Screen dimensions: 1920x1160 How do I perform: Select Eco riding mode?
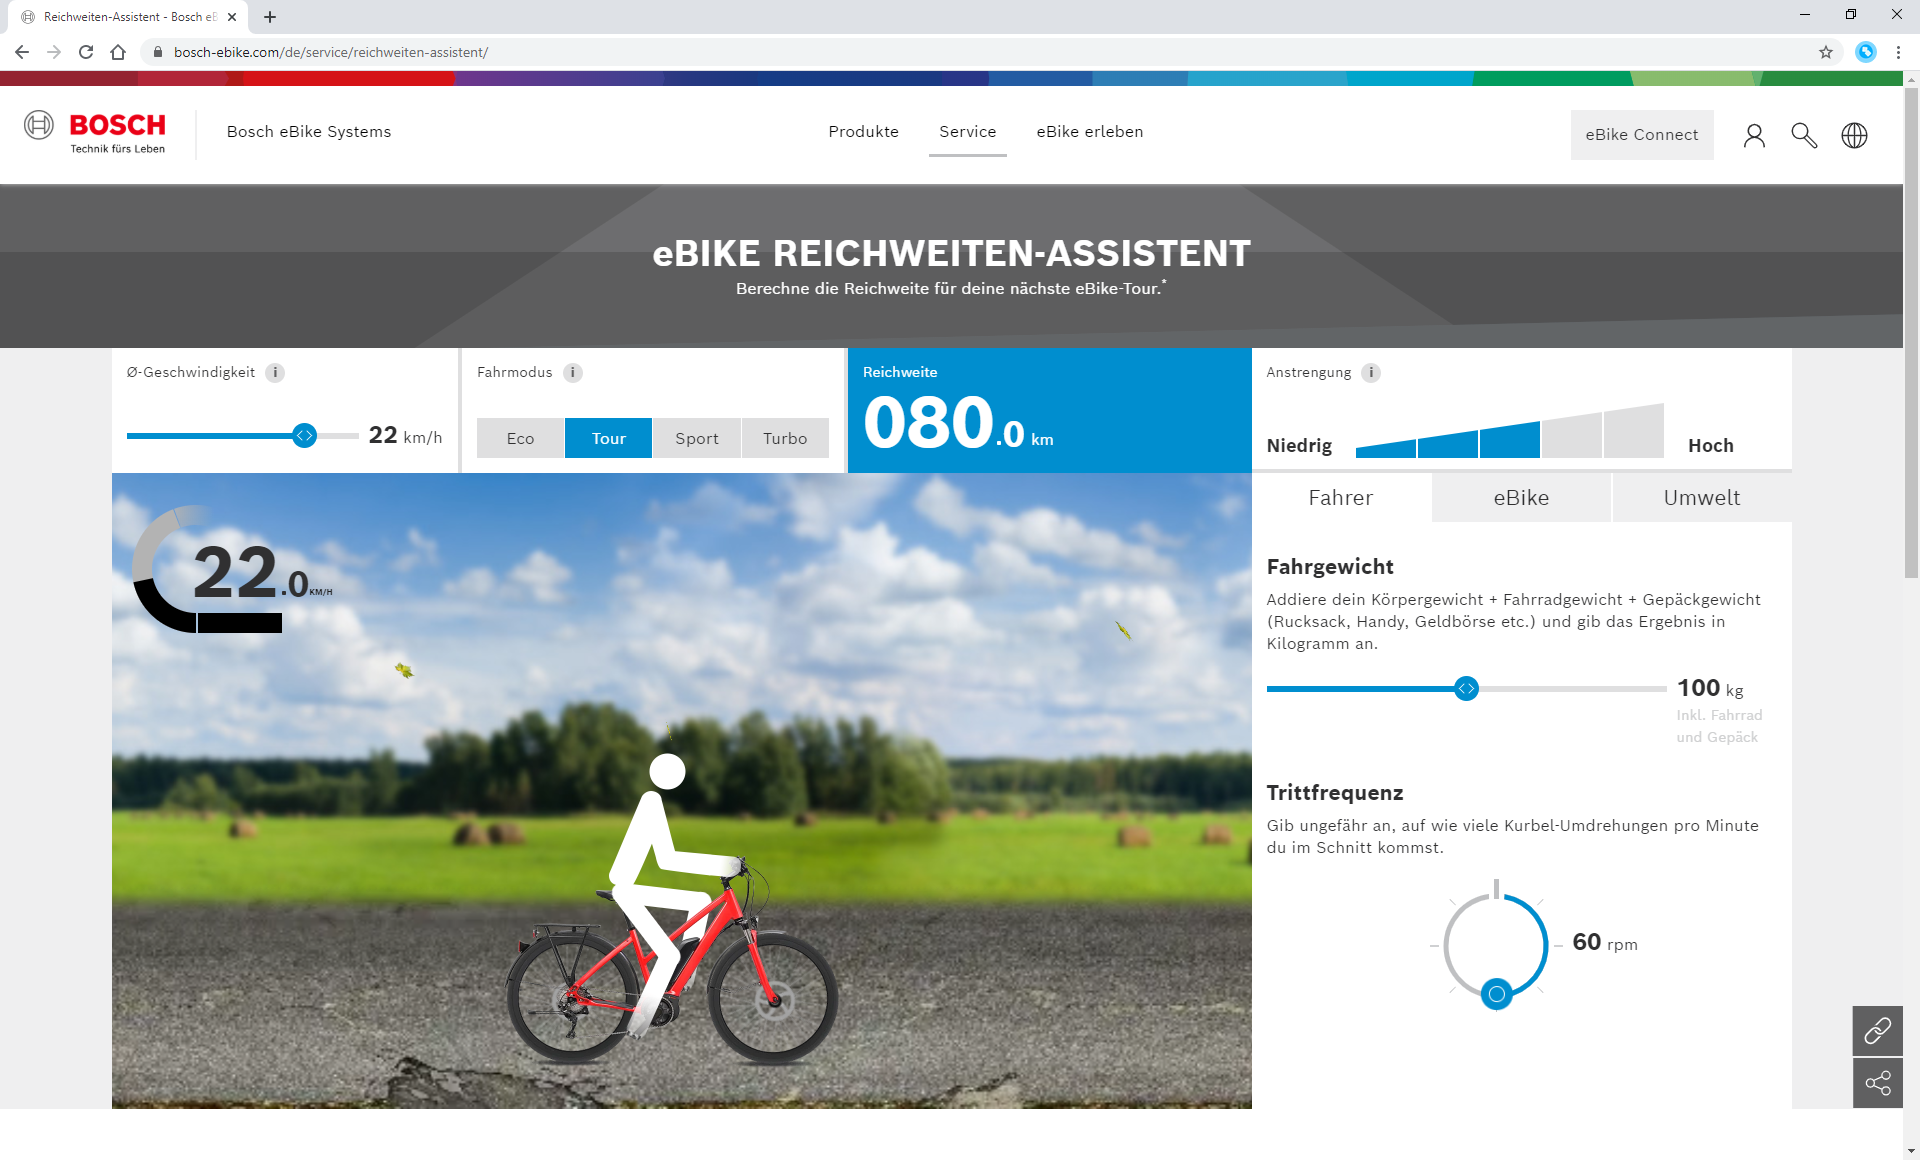[520, 438]
